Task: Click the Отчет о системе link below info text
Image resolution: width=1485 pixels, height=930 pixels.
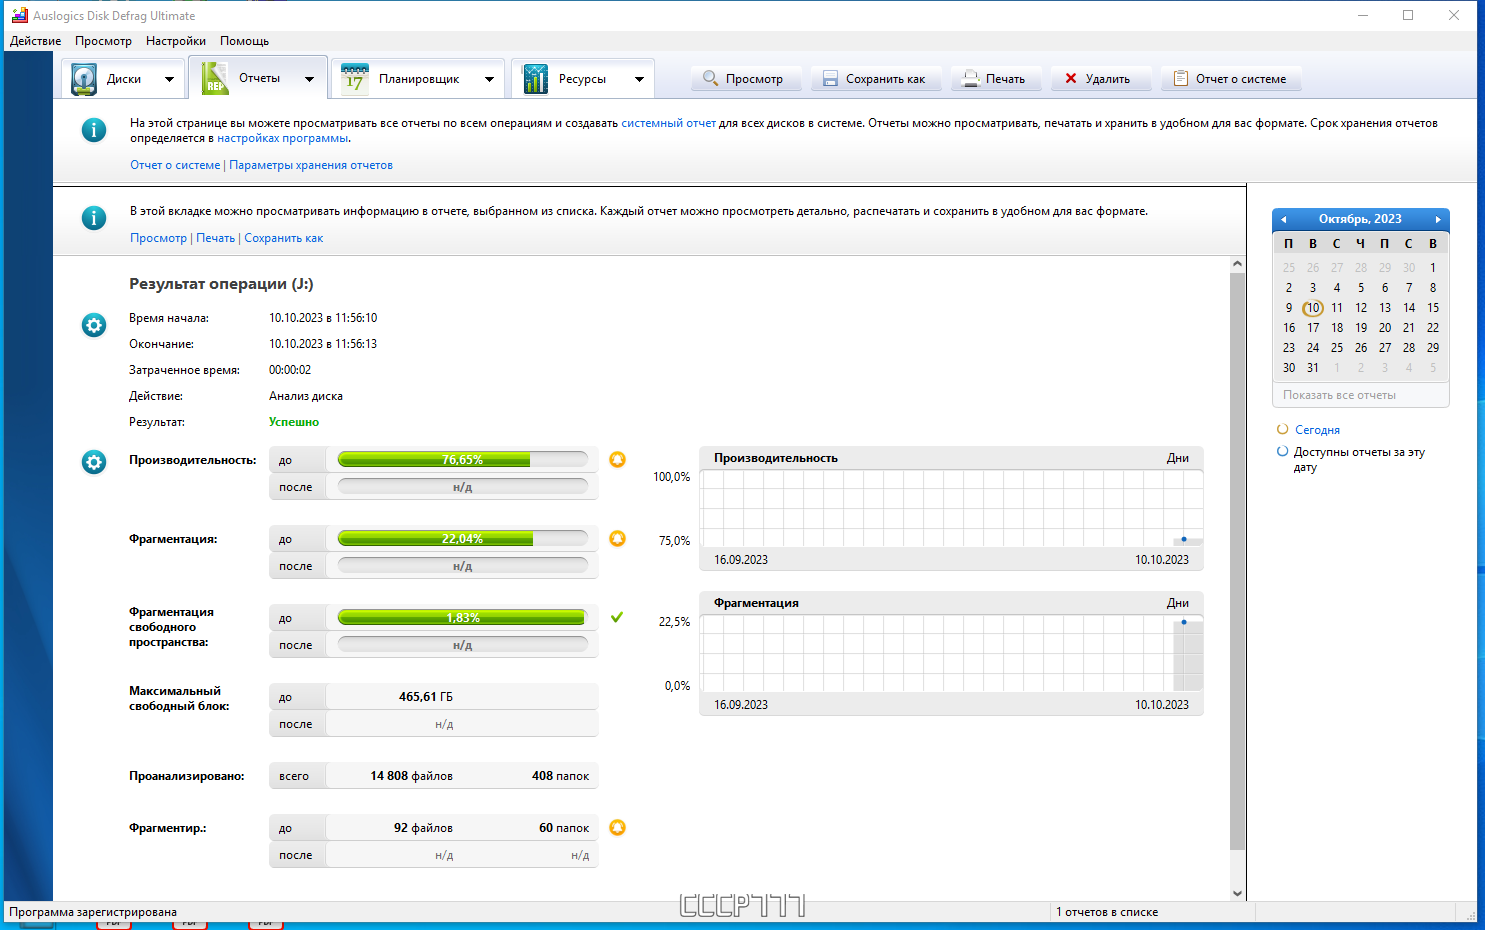Action: (175, 165)
